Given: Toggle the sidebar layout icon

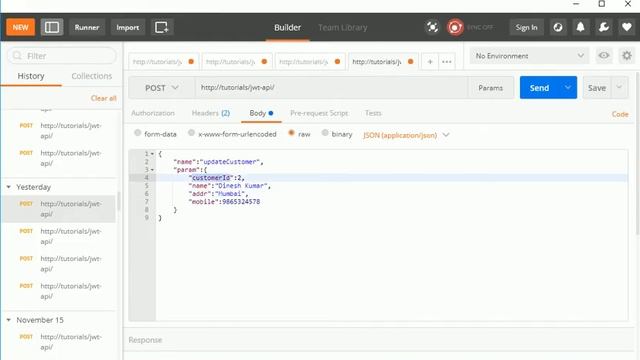Looking at the screenshot, I should (x=52, y=27).
